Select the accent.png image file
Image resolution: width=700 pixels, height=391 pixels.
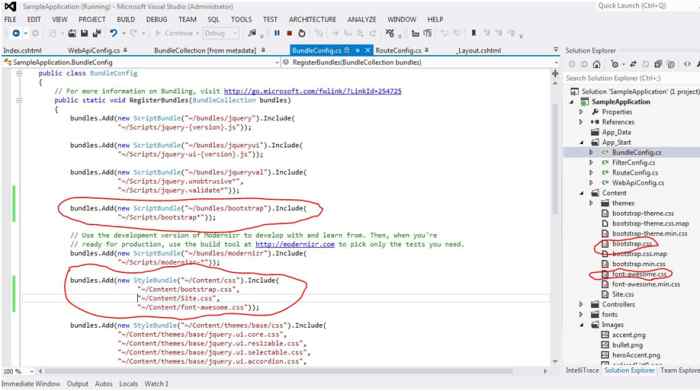tap(629, 335)
